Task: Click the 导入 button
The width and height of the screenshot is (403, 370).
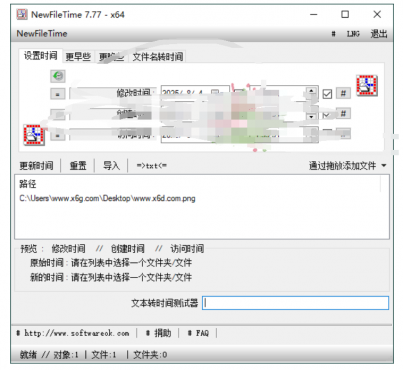Action: (x=111, y=166)
